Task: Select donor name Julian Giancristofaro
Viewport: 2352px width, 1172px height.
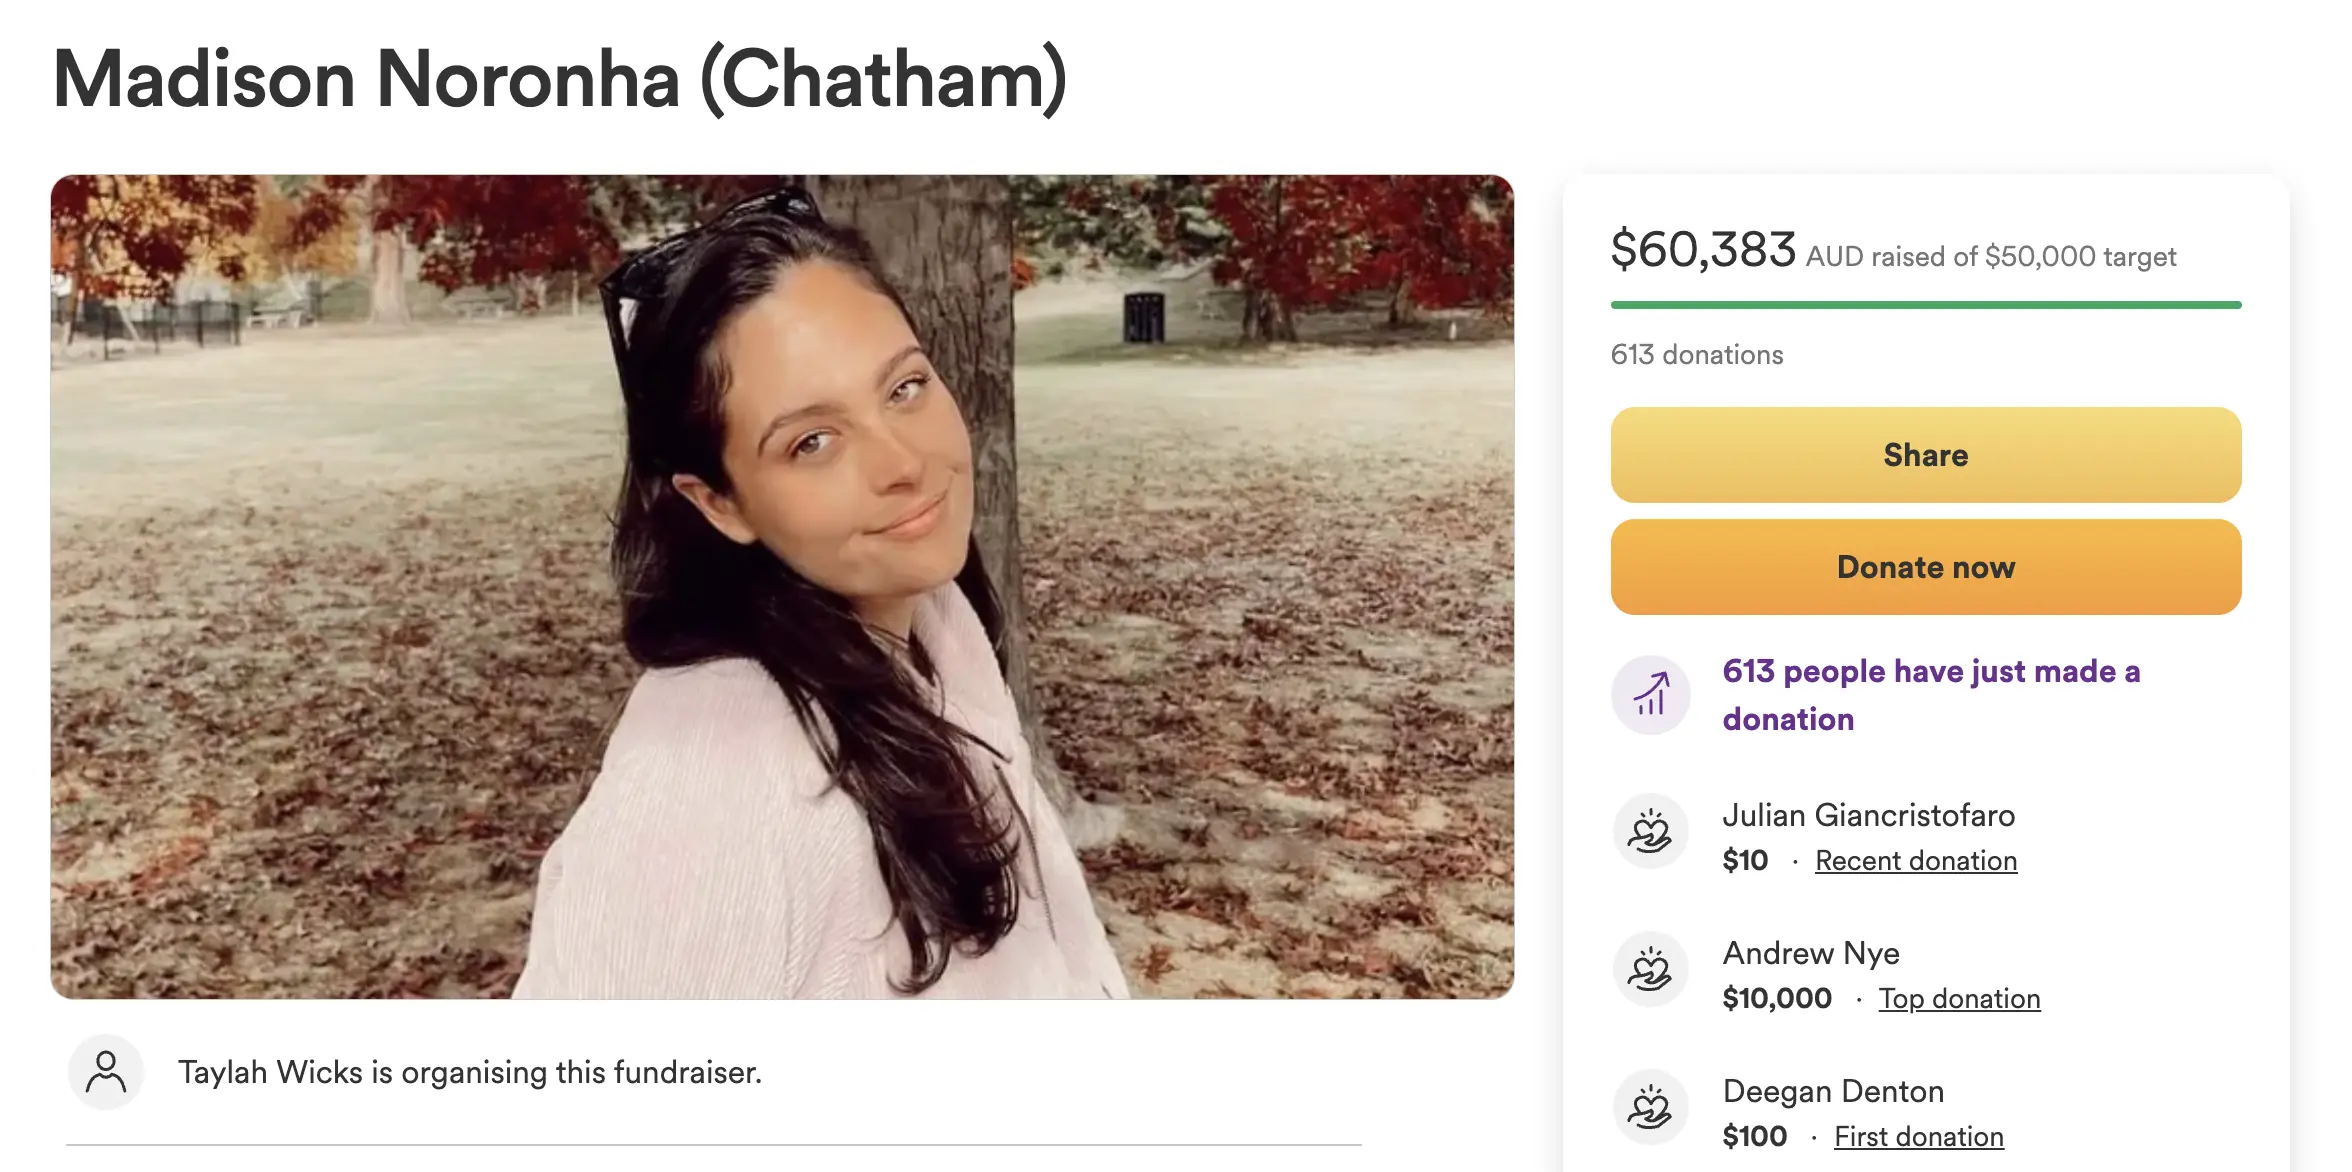Action: pos(1868,816)
